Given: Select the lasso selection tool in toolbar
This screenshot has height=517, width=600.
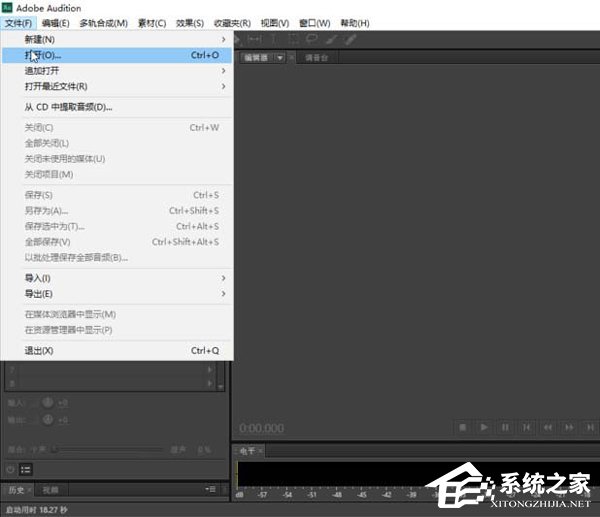Looking at the screenshot, I should click(310, 39).
